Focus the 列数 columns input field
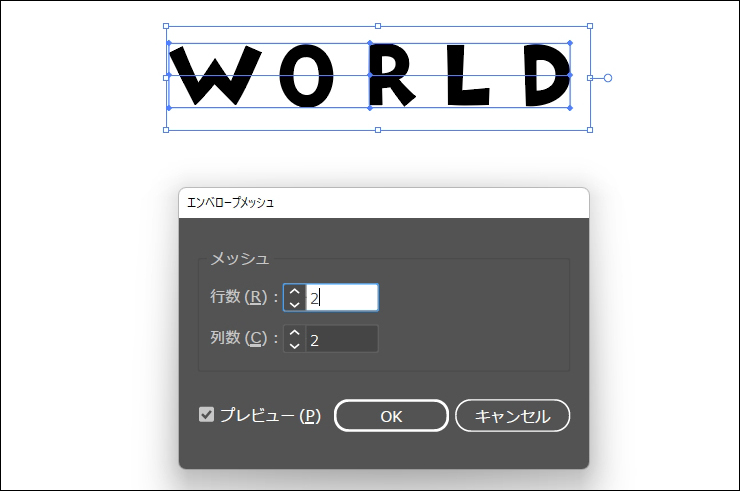The height and width of the screenshot is (491, 740). pyautogui.click(x=342, y=340)
